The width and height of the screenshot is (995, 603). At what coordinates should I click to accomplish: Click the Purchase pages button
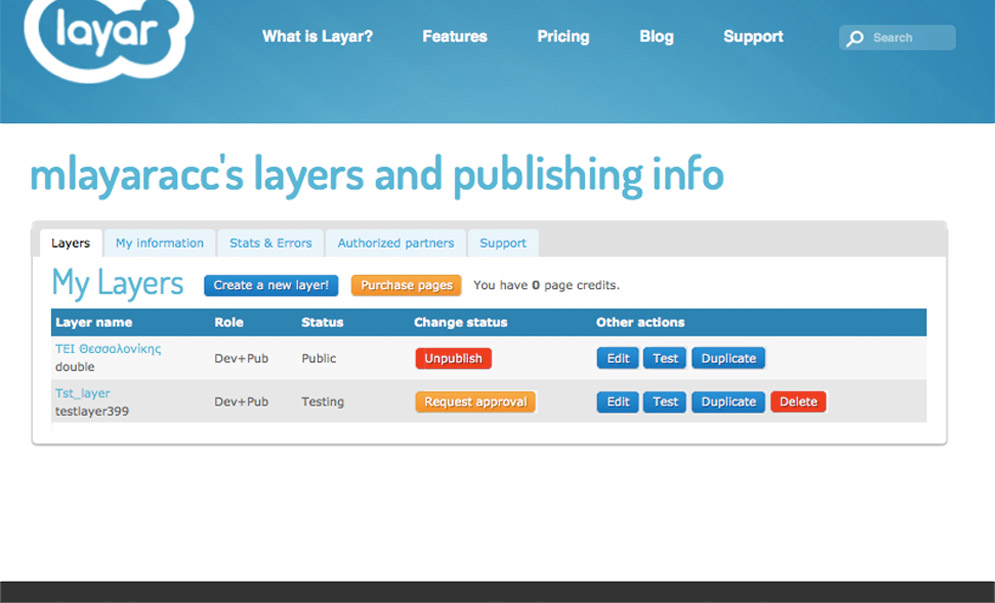[407, 286]
